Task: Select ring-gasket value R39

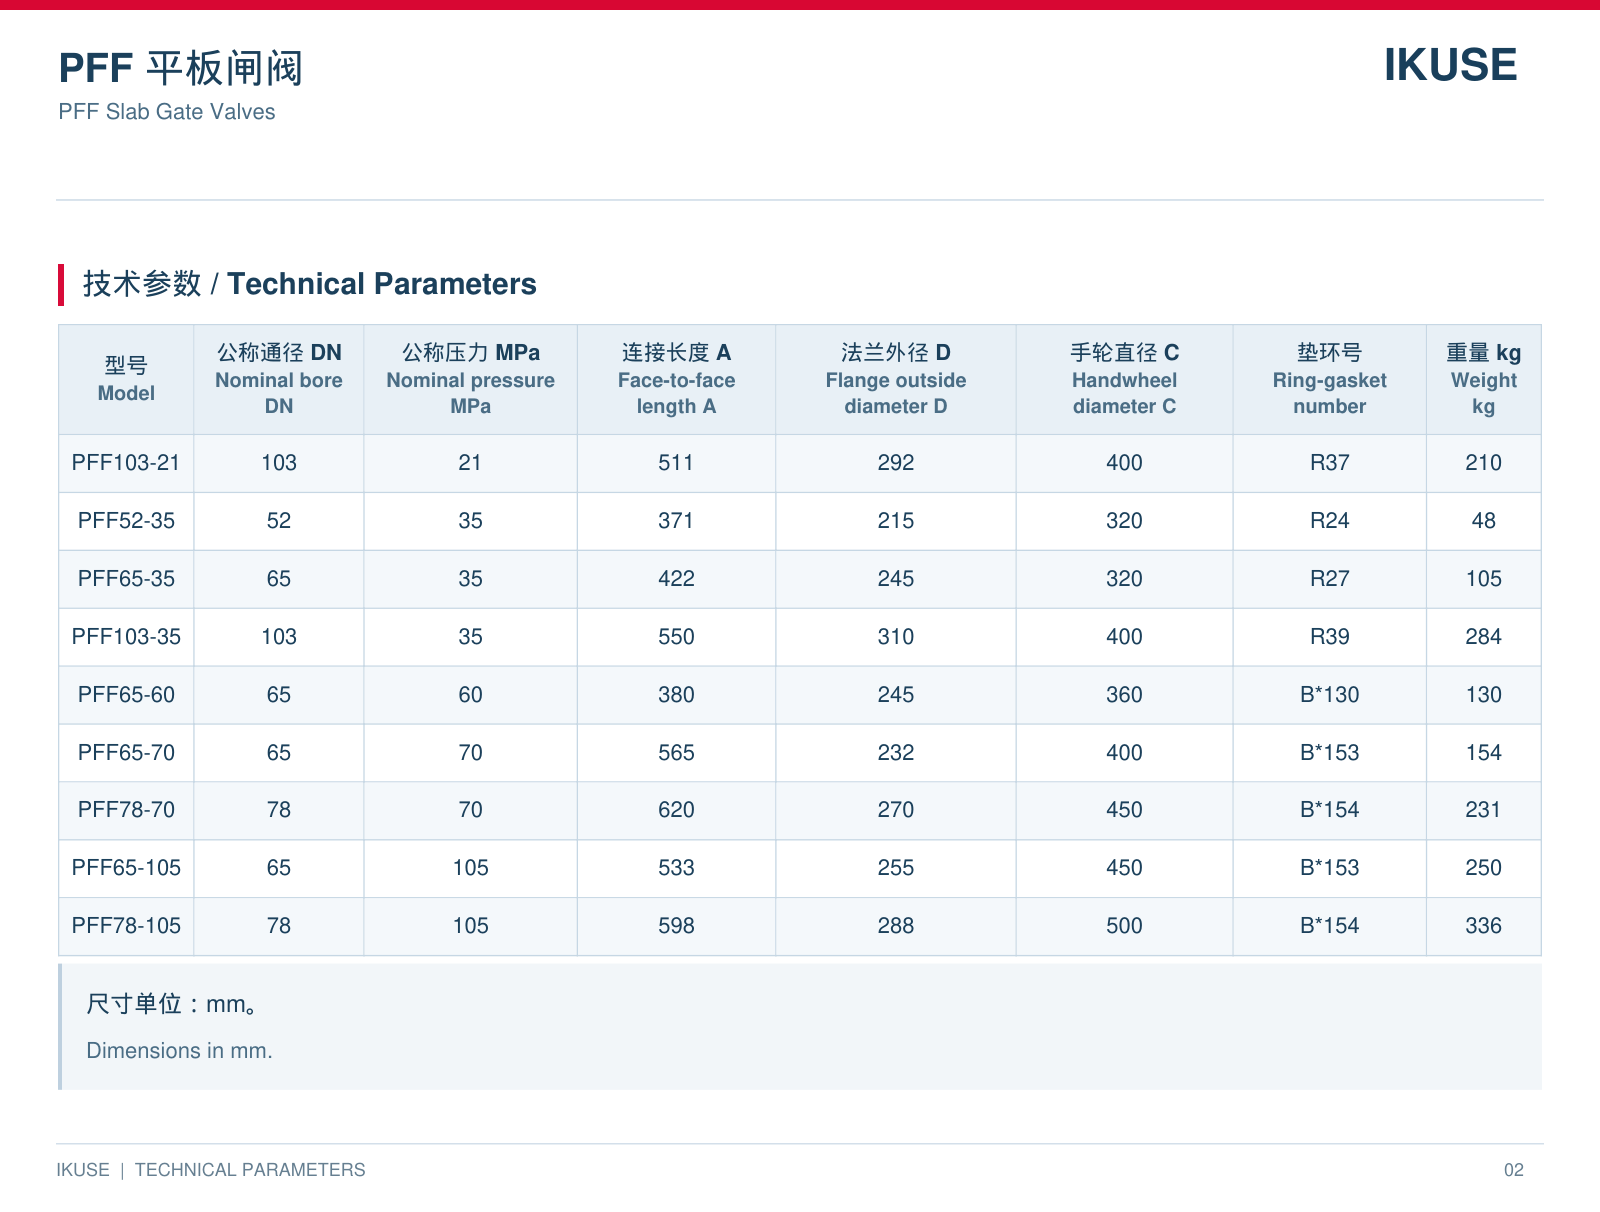Action: click(x=1329, y=637)
